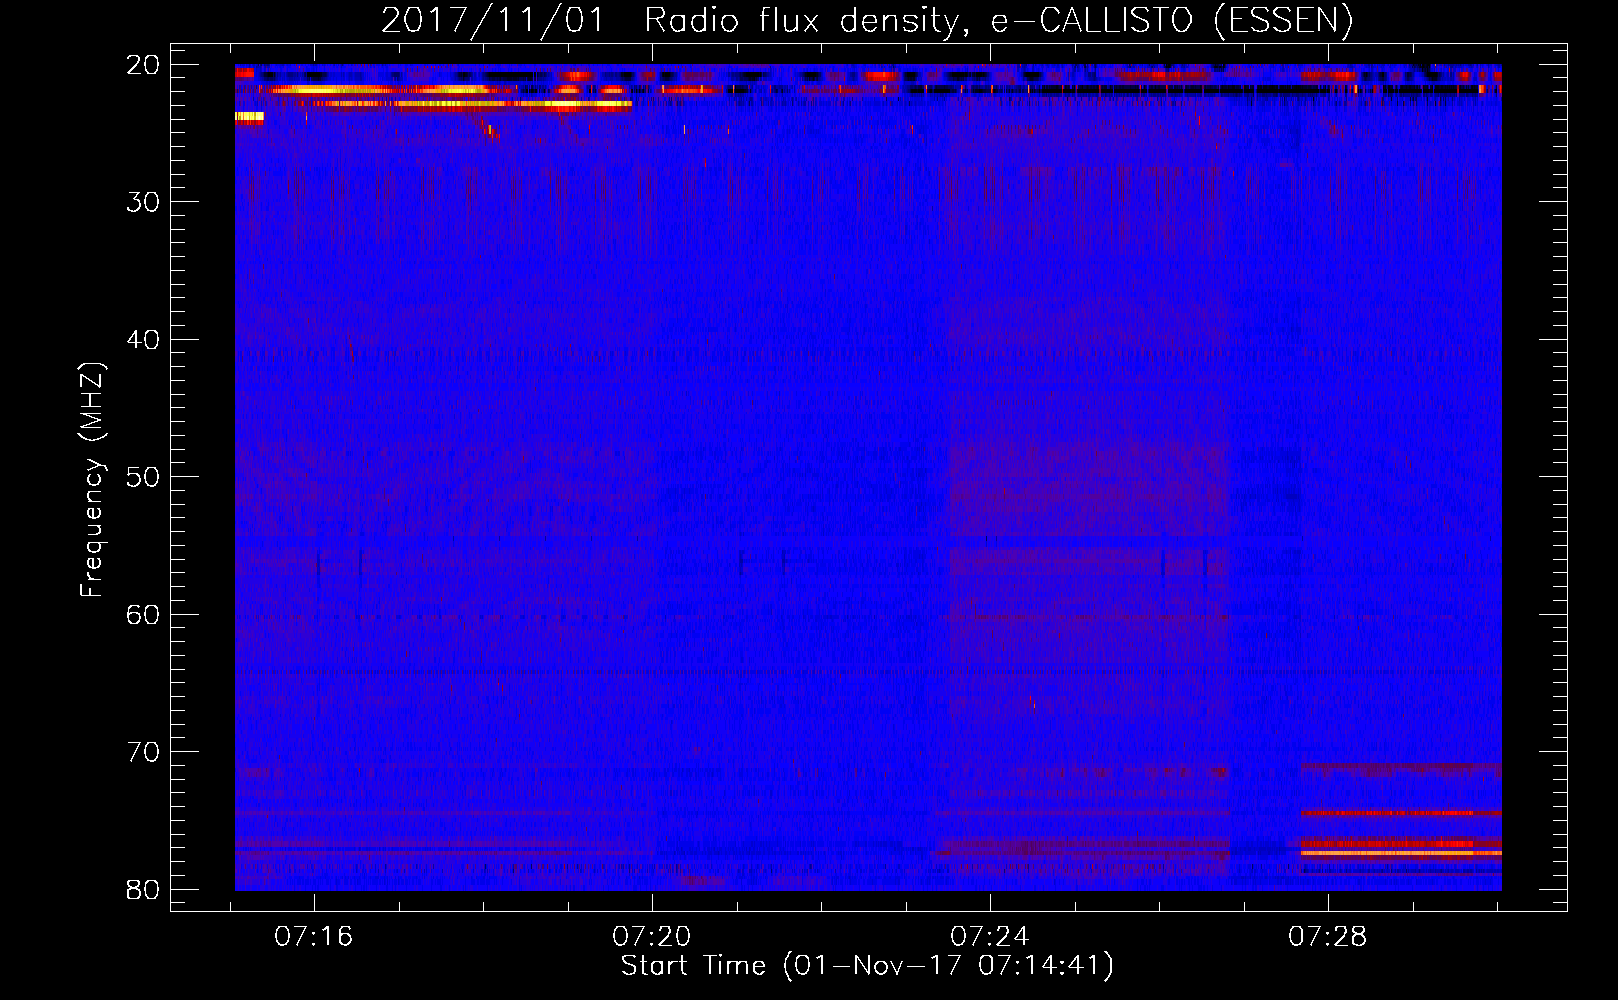The height and width of the screenshot is (1000, 1618).
Task: Click the 2017/11/01 date in the title
Action: point(493,21)
